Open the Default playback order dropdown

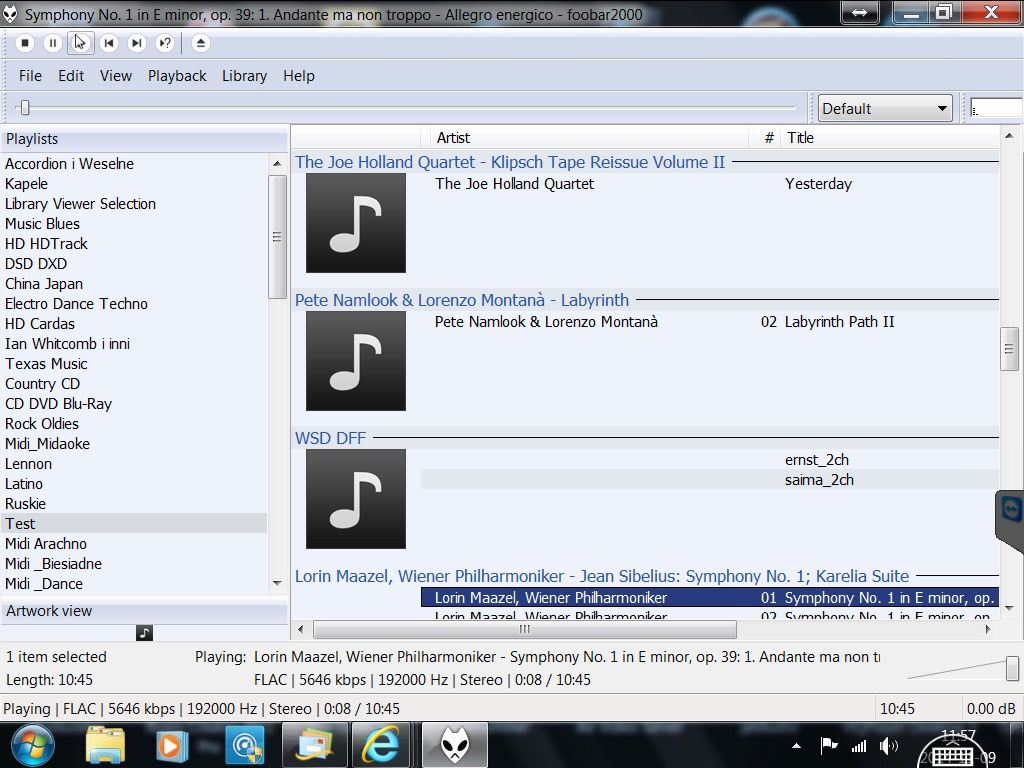pos(885,108)
